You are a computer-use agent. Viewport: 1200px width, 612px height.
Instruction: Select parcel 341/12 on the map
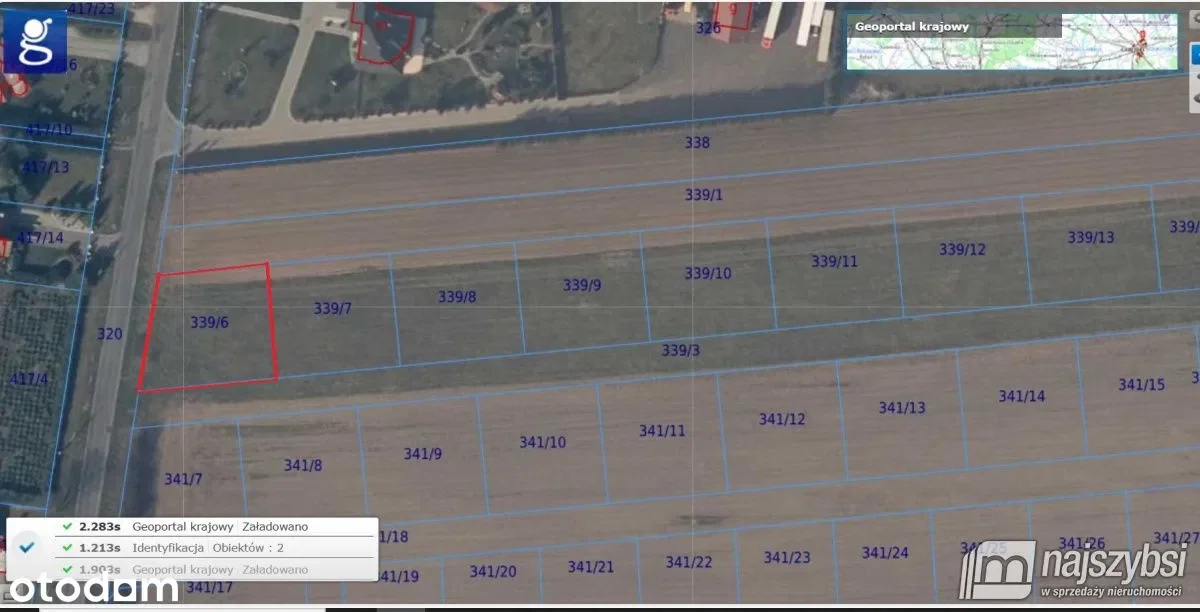[x=781, y=419]
